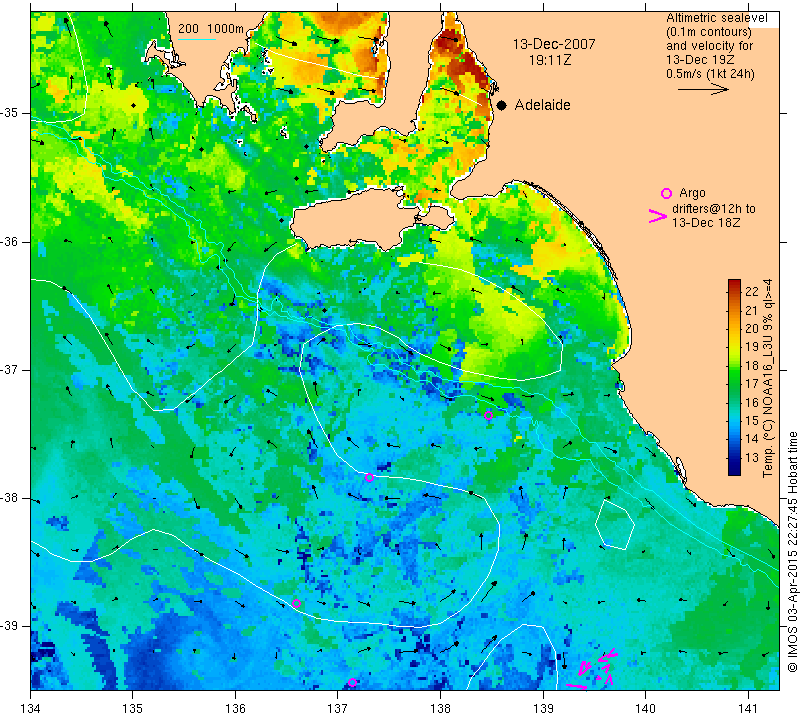Click the magenta drifter arrowhead in legend

[658, 216]
